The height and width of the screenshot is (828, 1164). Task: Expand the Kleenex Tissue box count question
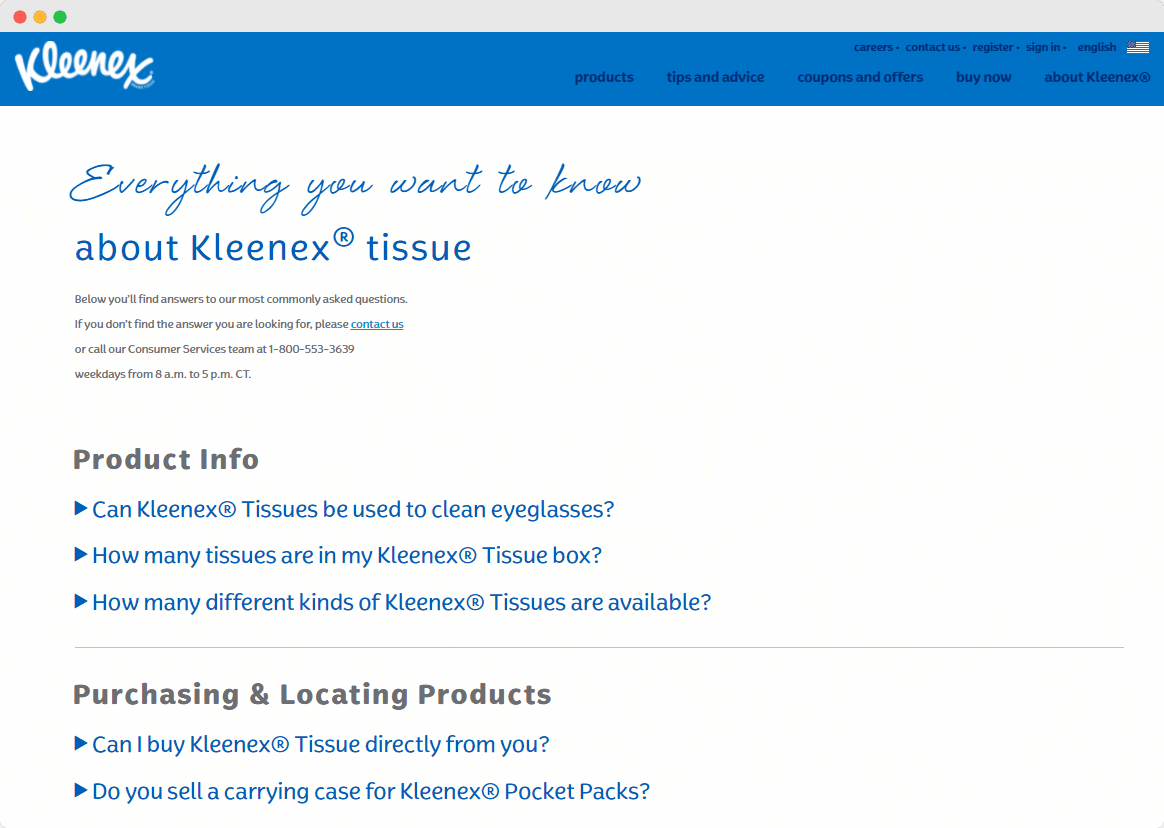[x=346, y=555]
